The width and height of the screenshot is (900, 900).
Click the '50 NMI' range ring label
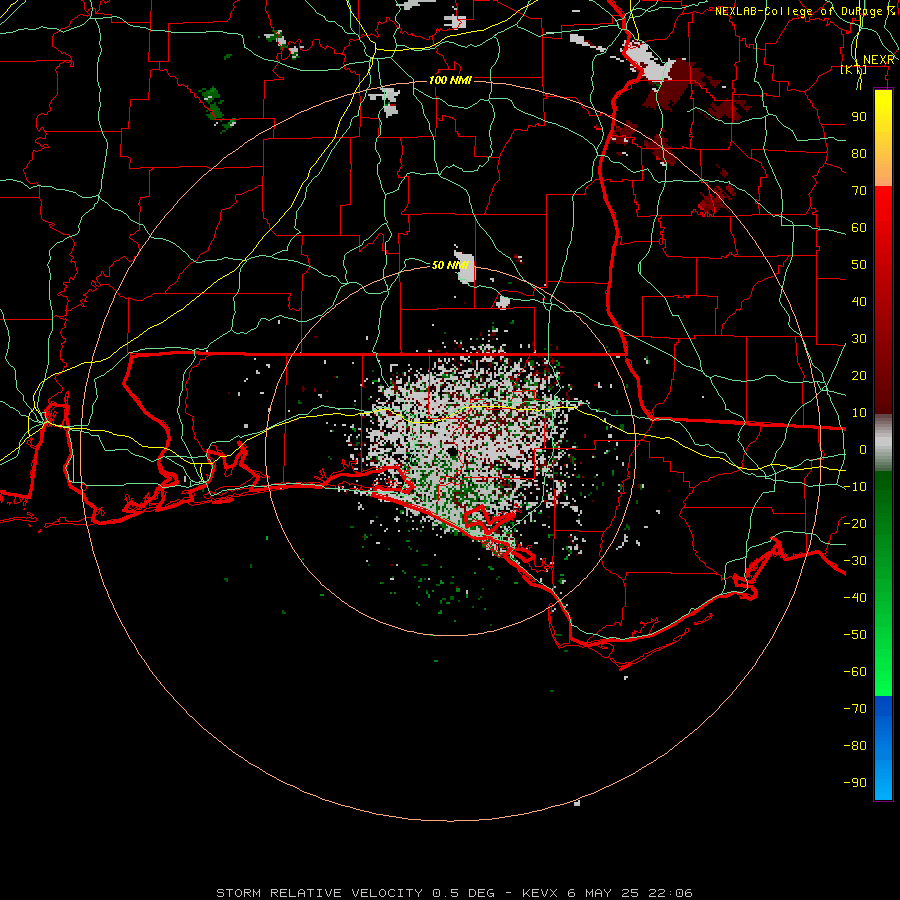coord(450,265)
